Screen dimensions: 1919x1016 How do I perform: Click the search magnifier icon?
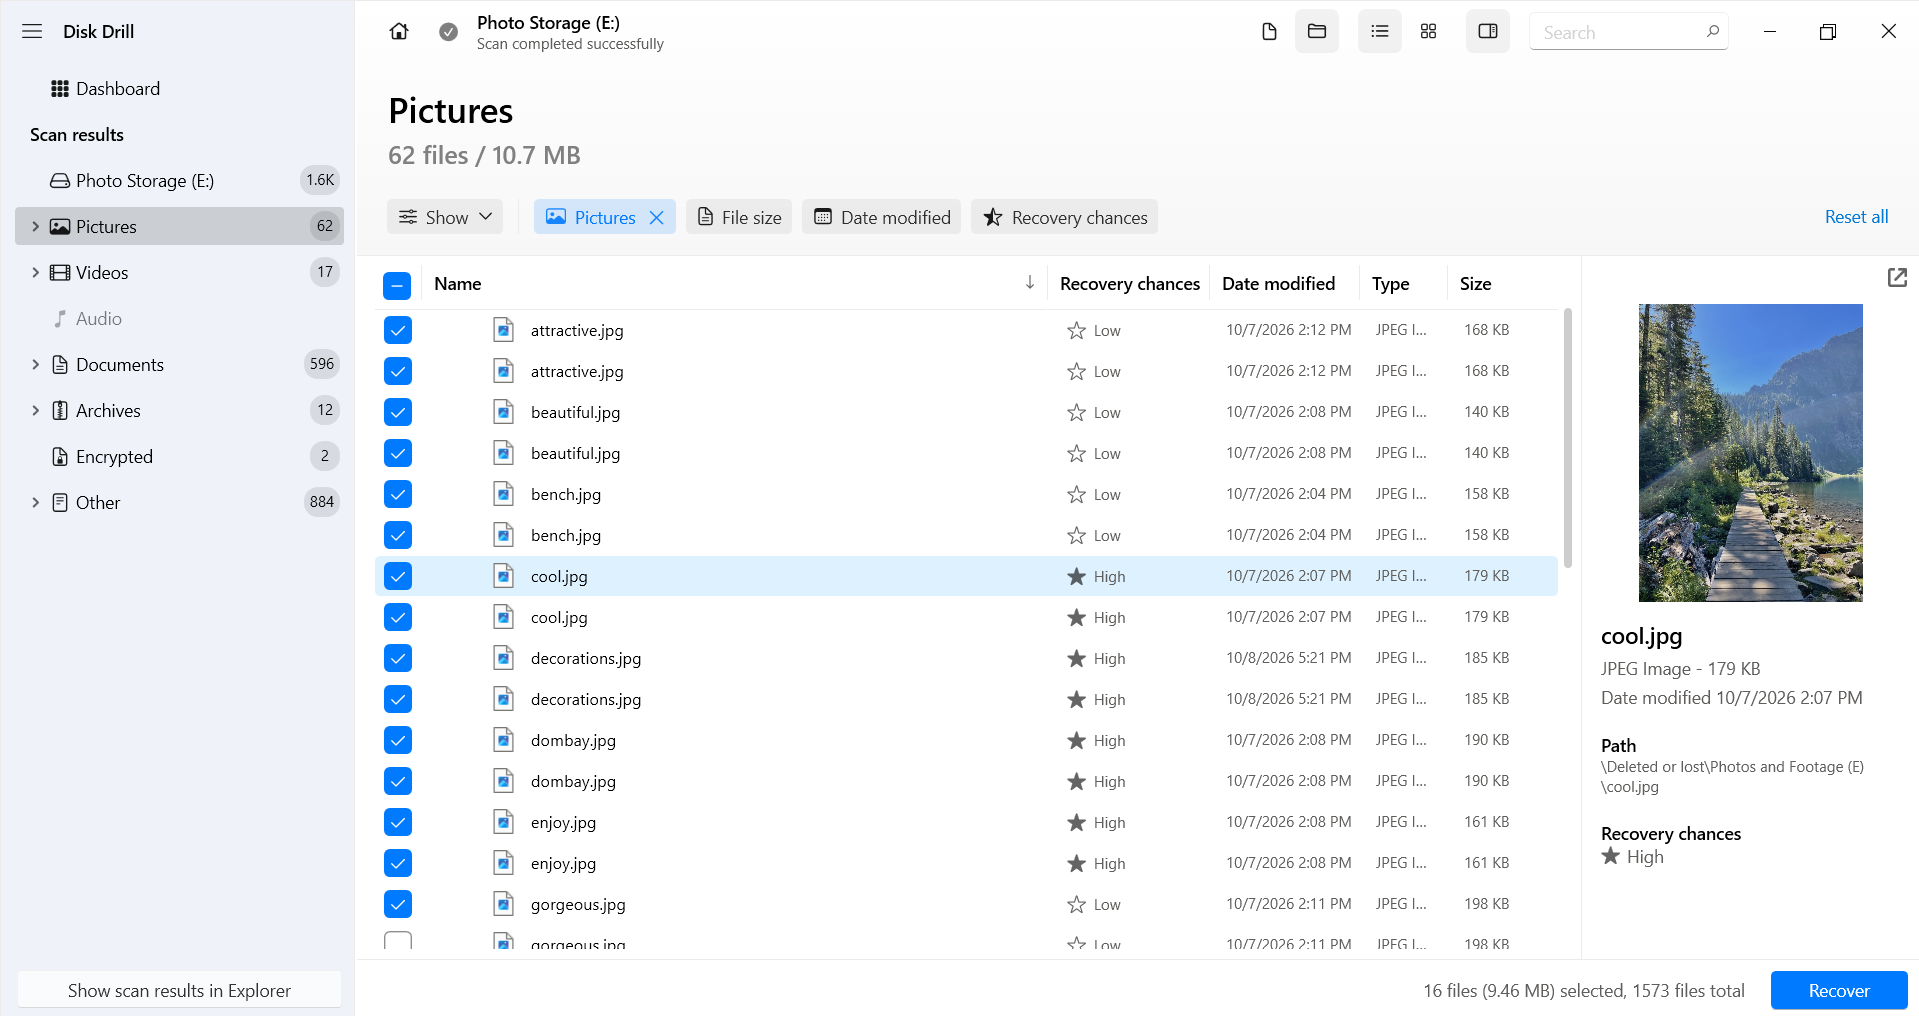(x=1713, y=31)
